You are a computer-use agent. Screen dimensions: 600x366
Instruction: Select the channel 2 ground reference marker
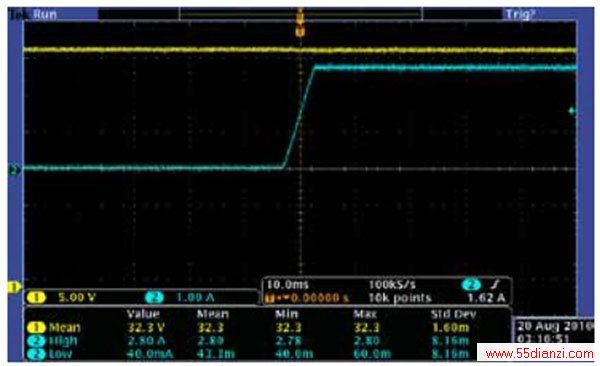point(15,170)
